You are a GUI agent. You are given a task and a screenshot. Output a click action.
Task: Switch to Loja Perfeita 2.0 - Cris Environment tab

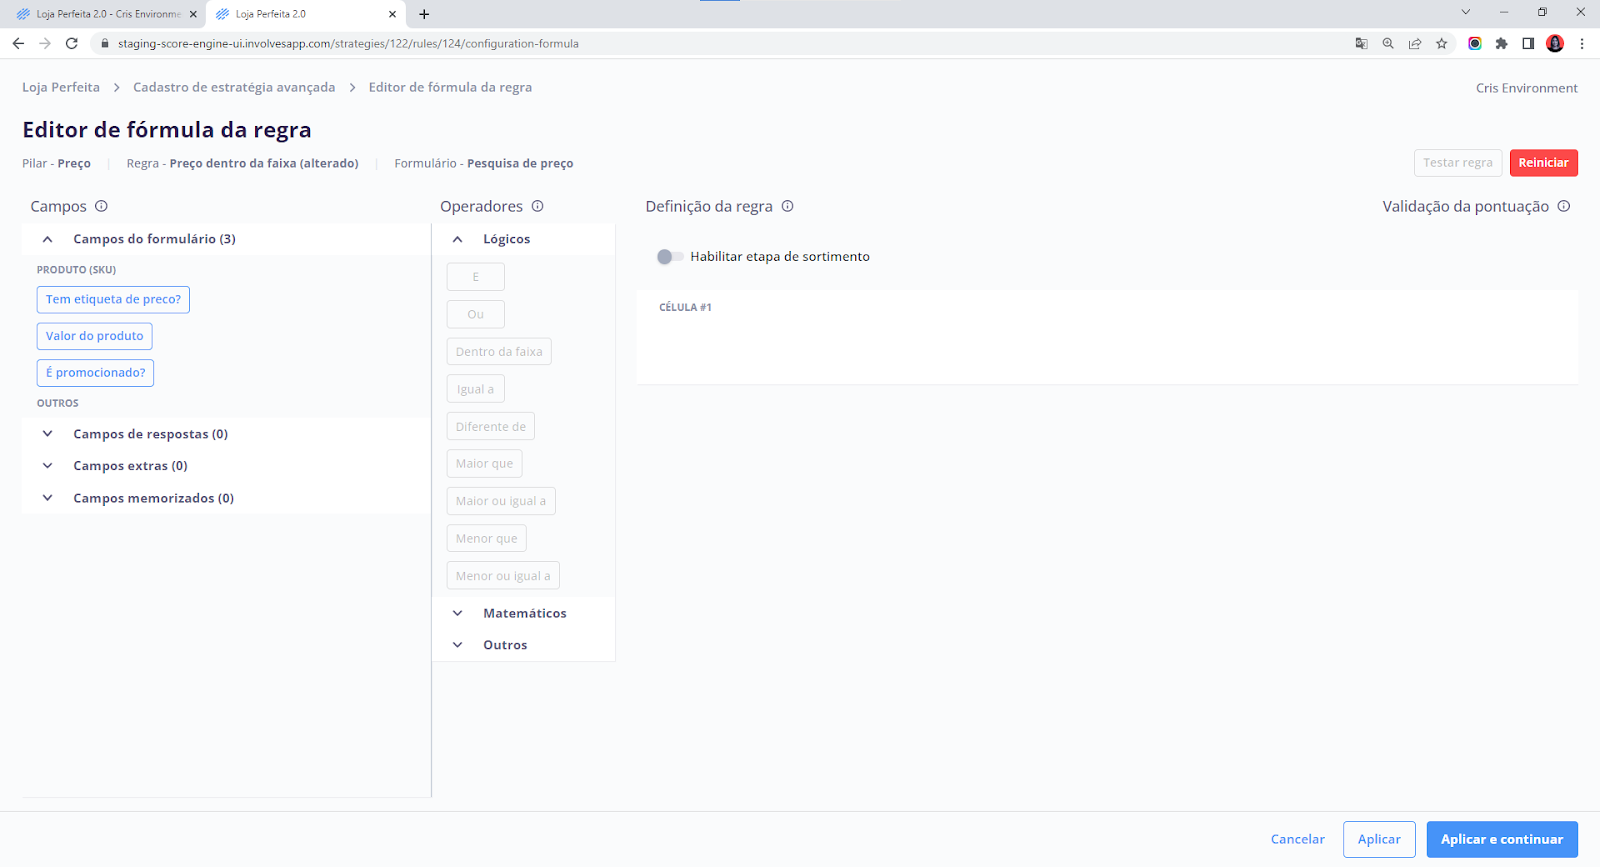click(105, 14)
